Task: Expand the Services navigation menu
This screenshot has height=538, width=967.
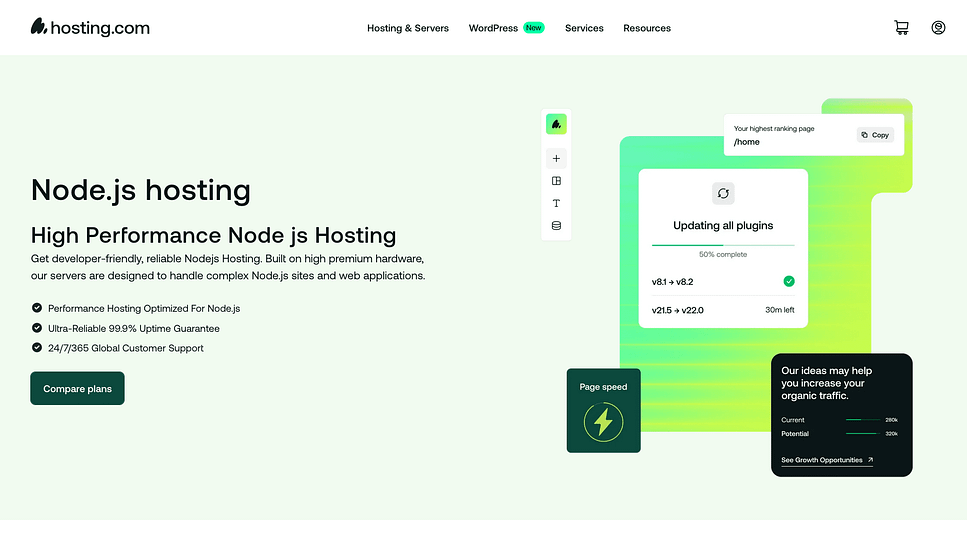Action: [x=584, y=28]
